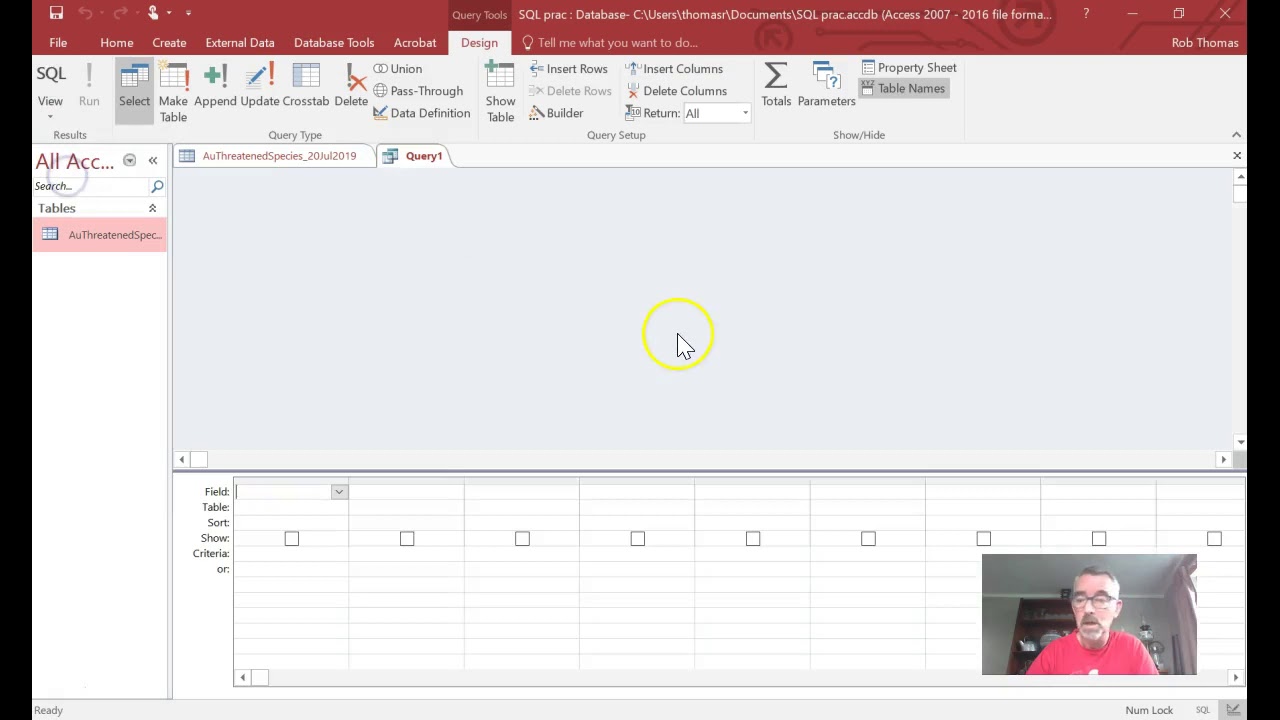Open the Help question mark

click(x=1086, y=14)
